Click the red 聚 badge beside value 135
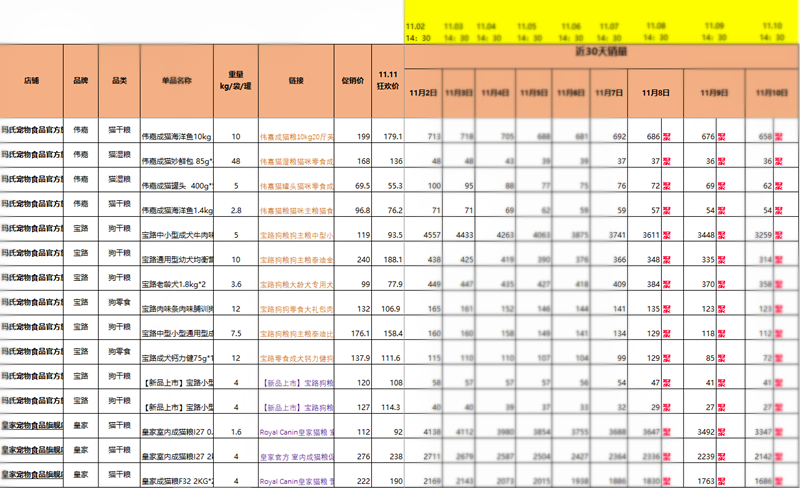 point(666,308)
